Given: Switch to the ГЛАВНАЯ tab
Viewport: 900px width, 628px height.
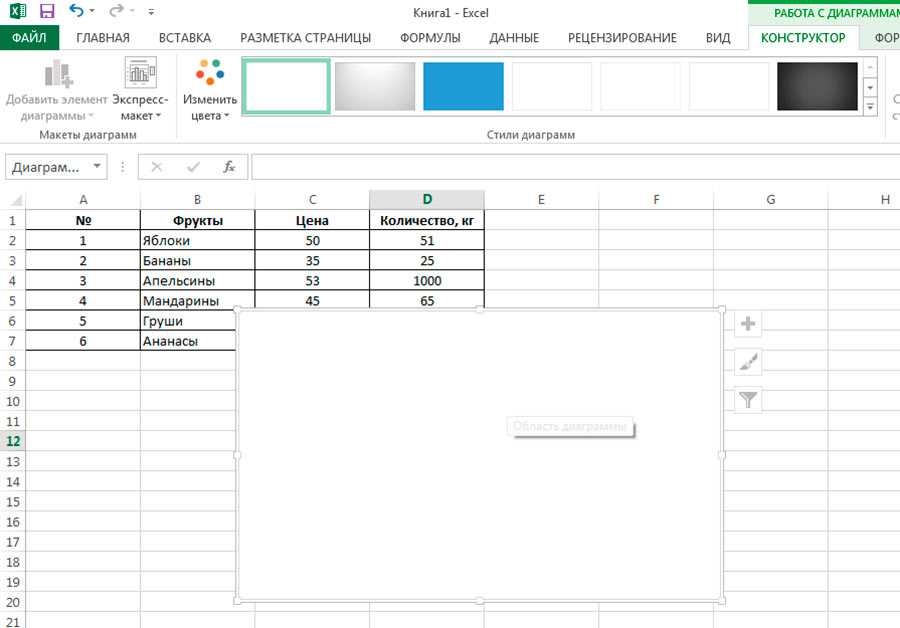Looking at the screenshot, I should (x=103, y=38).
